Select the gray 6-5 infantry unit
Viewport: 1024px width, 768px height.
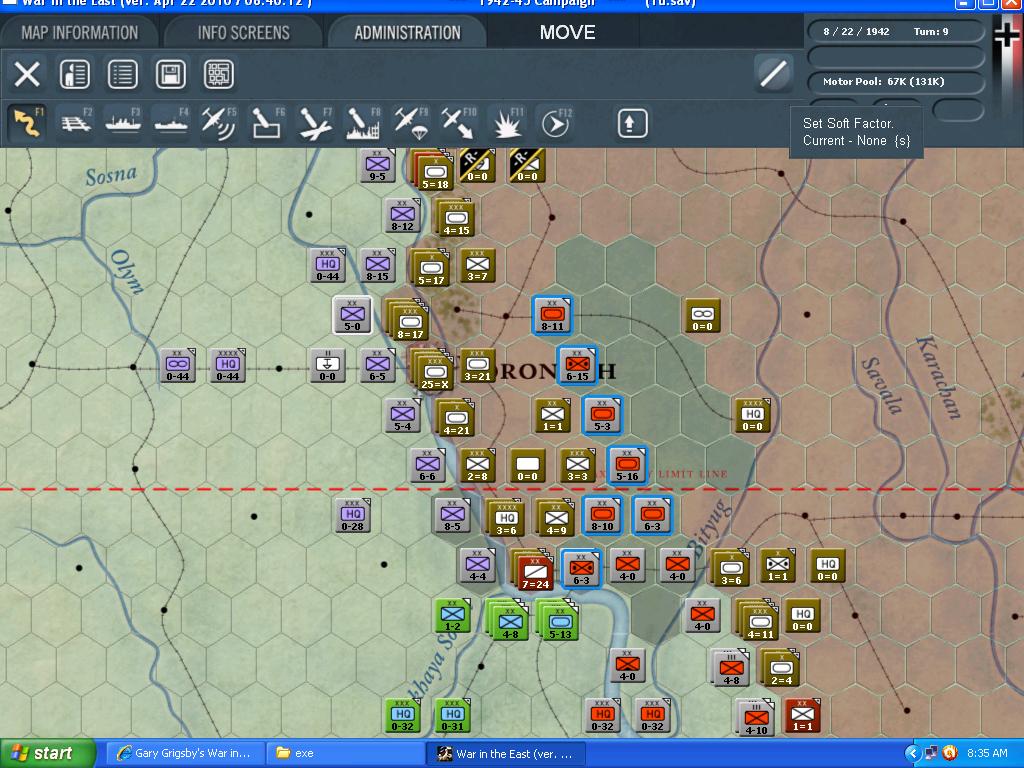pos(377,364)
